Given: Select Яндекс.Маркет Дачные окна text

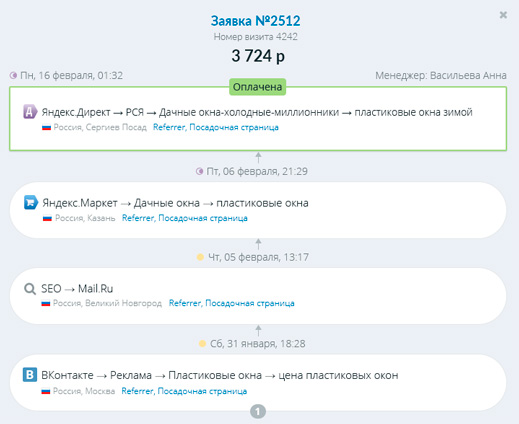Looking at the screenshot, I should pyautogui.click(x=175, y=203).
